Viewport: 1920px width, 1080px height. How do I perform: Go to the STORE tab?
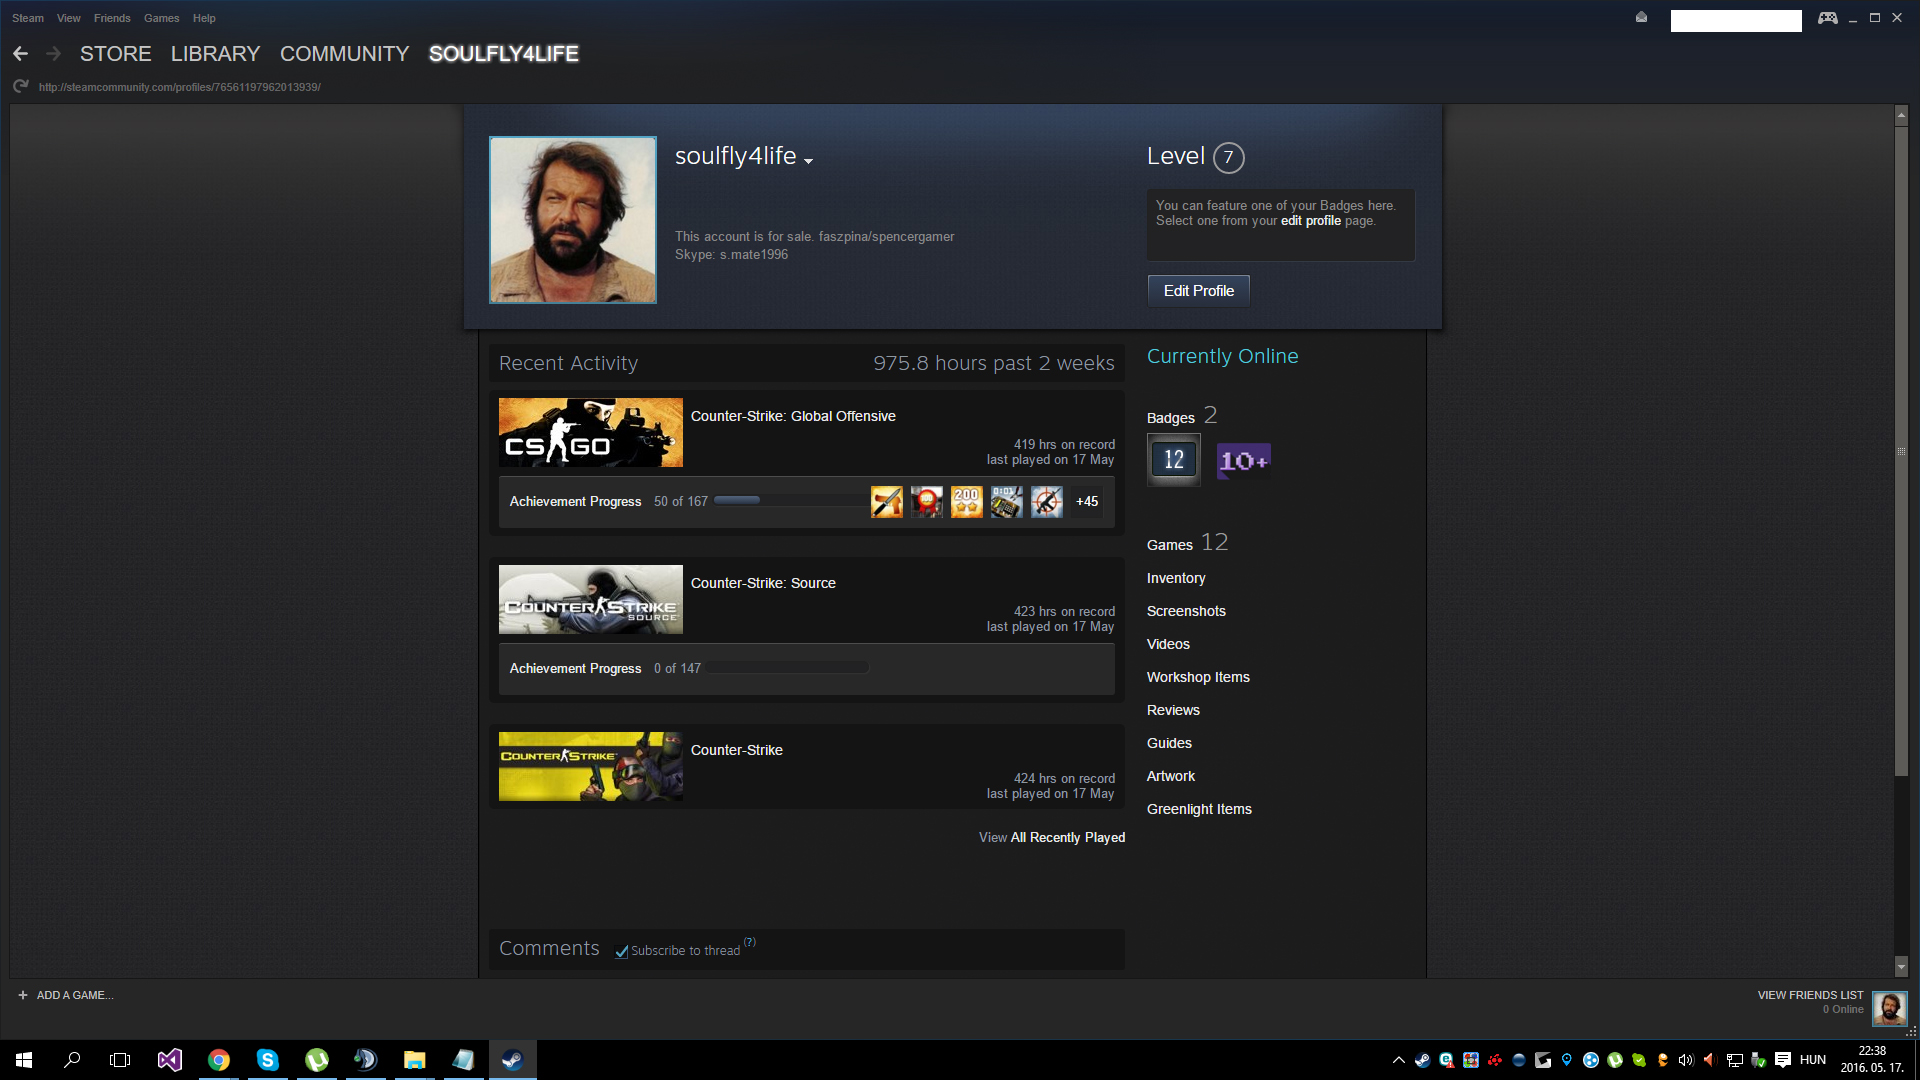pos(116,54)
